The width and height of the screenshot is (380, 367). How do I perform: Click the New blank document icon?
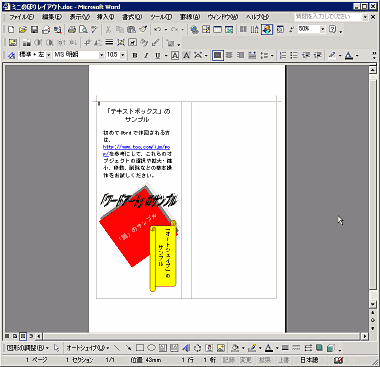tap(11, 30)
